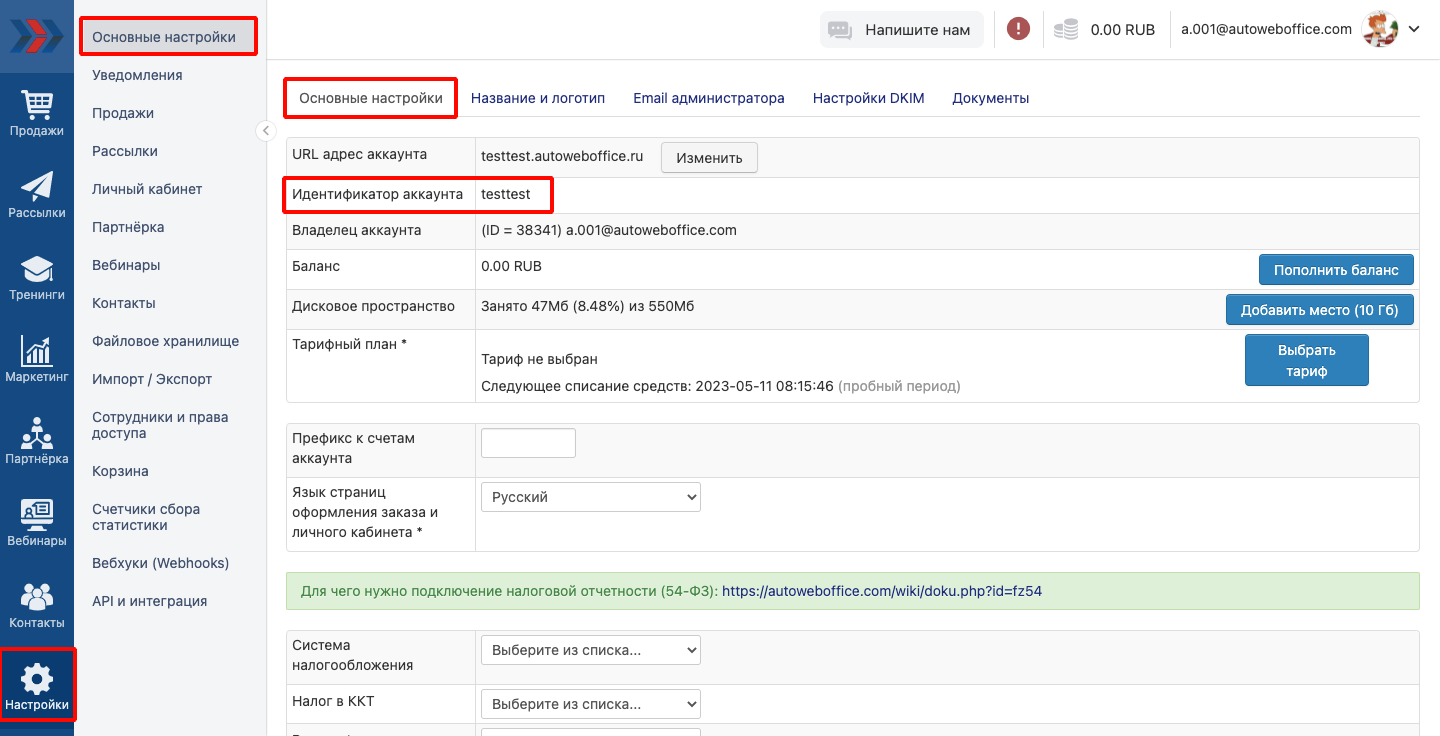
Task: Open the Продажи shopping cart icon
Action: pyautogui.click(x=37, y=106)
